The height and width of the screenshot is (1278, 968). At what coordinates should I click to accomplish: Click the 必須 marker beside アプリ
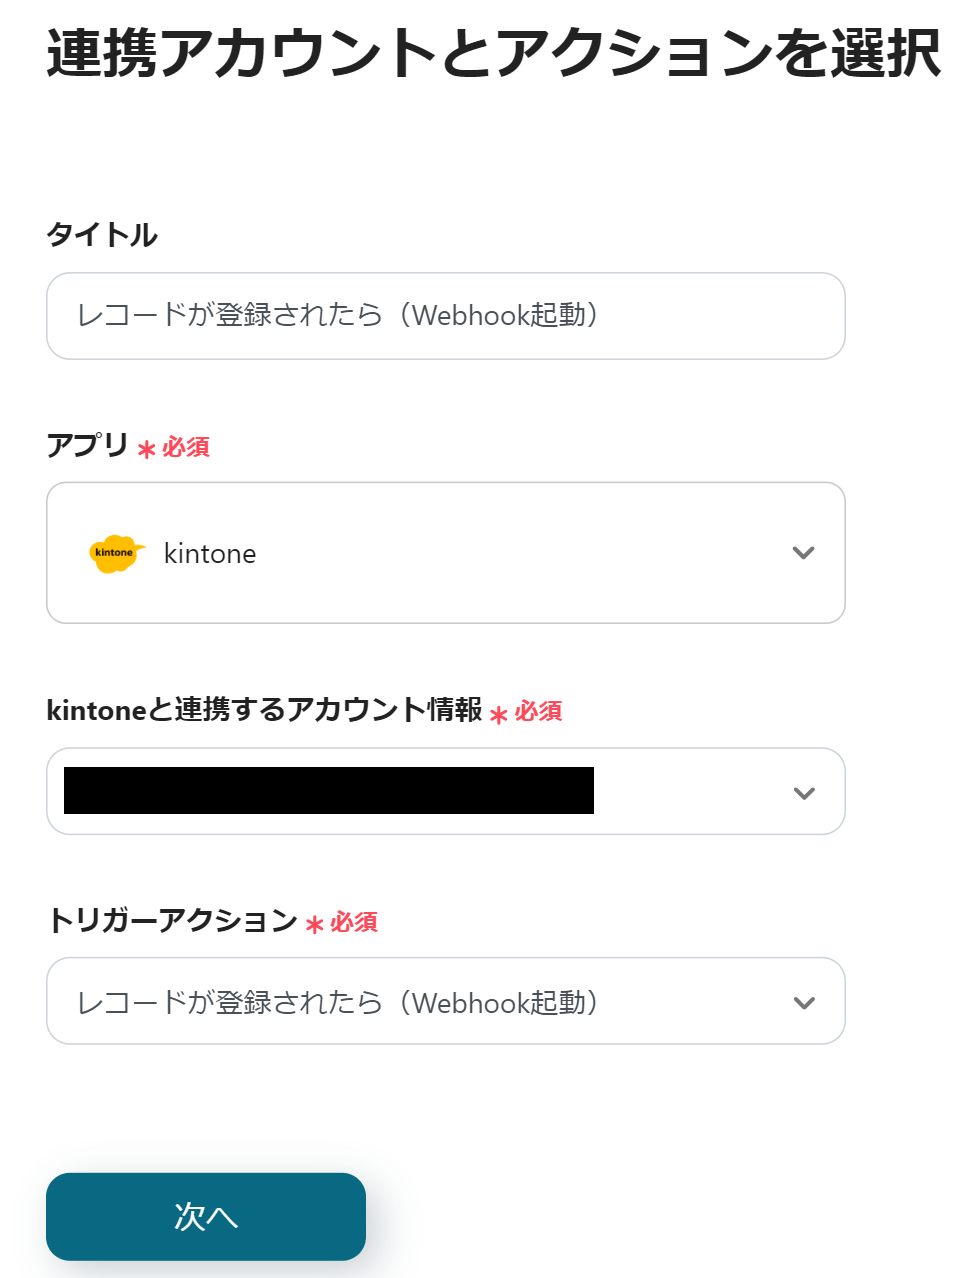click(x=186, y=447)
